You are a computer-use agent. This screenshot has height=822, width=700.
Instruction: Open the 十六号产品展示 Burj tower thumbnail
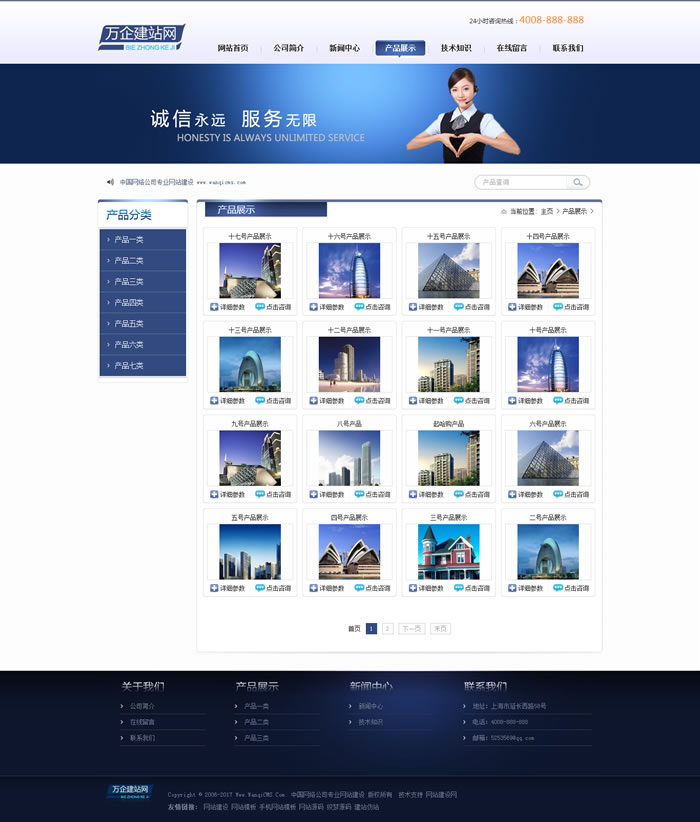(349, 271)
